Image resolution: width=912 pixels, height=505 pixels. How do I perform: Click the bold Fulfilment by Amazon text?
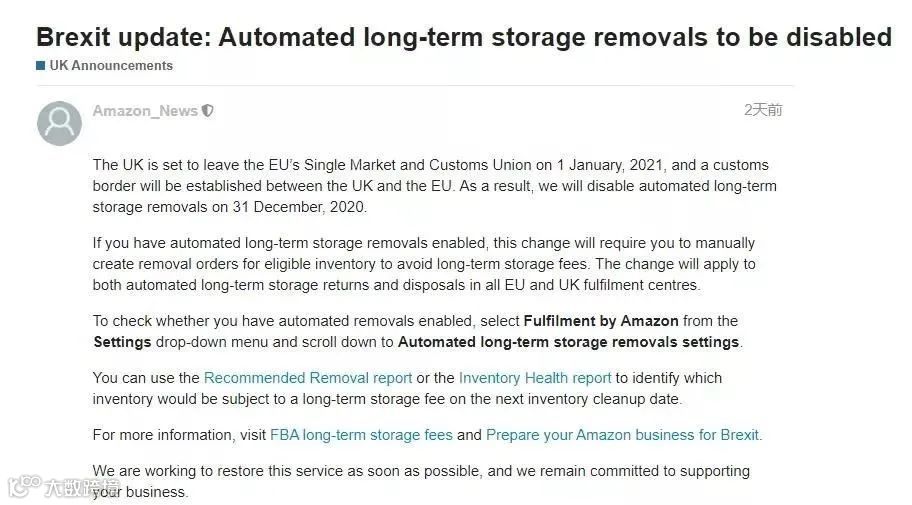[601, 321]
